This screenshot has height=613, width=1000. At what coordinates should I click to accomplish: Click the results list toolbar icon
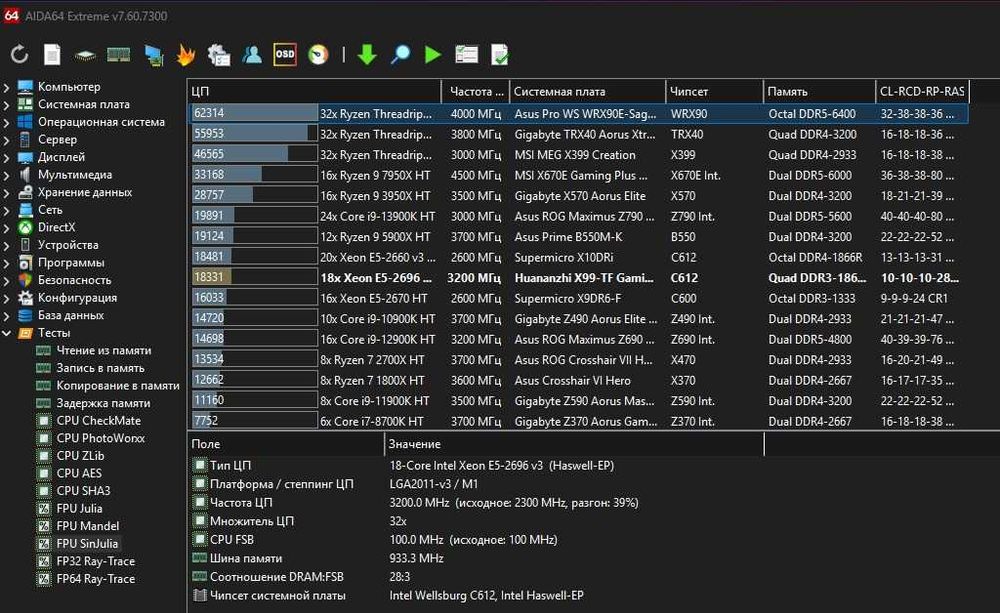pyautogui.click(x=466, y=55)
